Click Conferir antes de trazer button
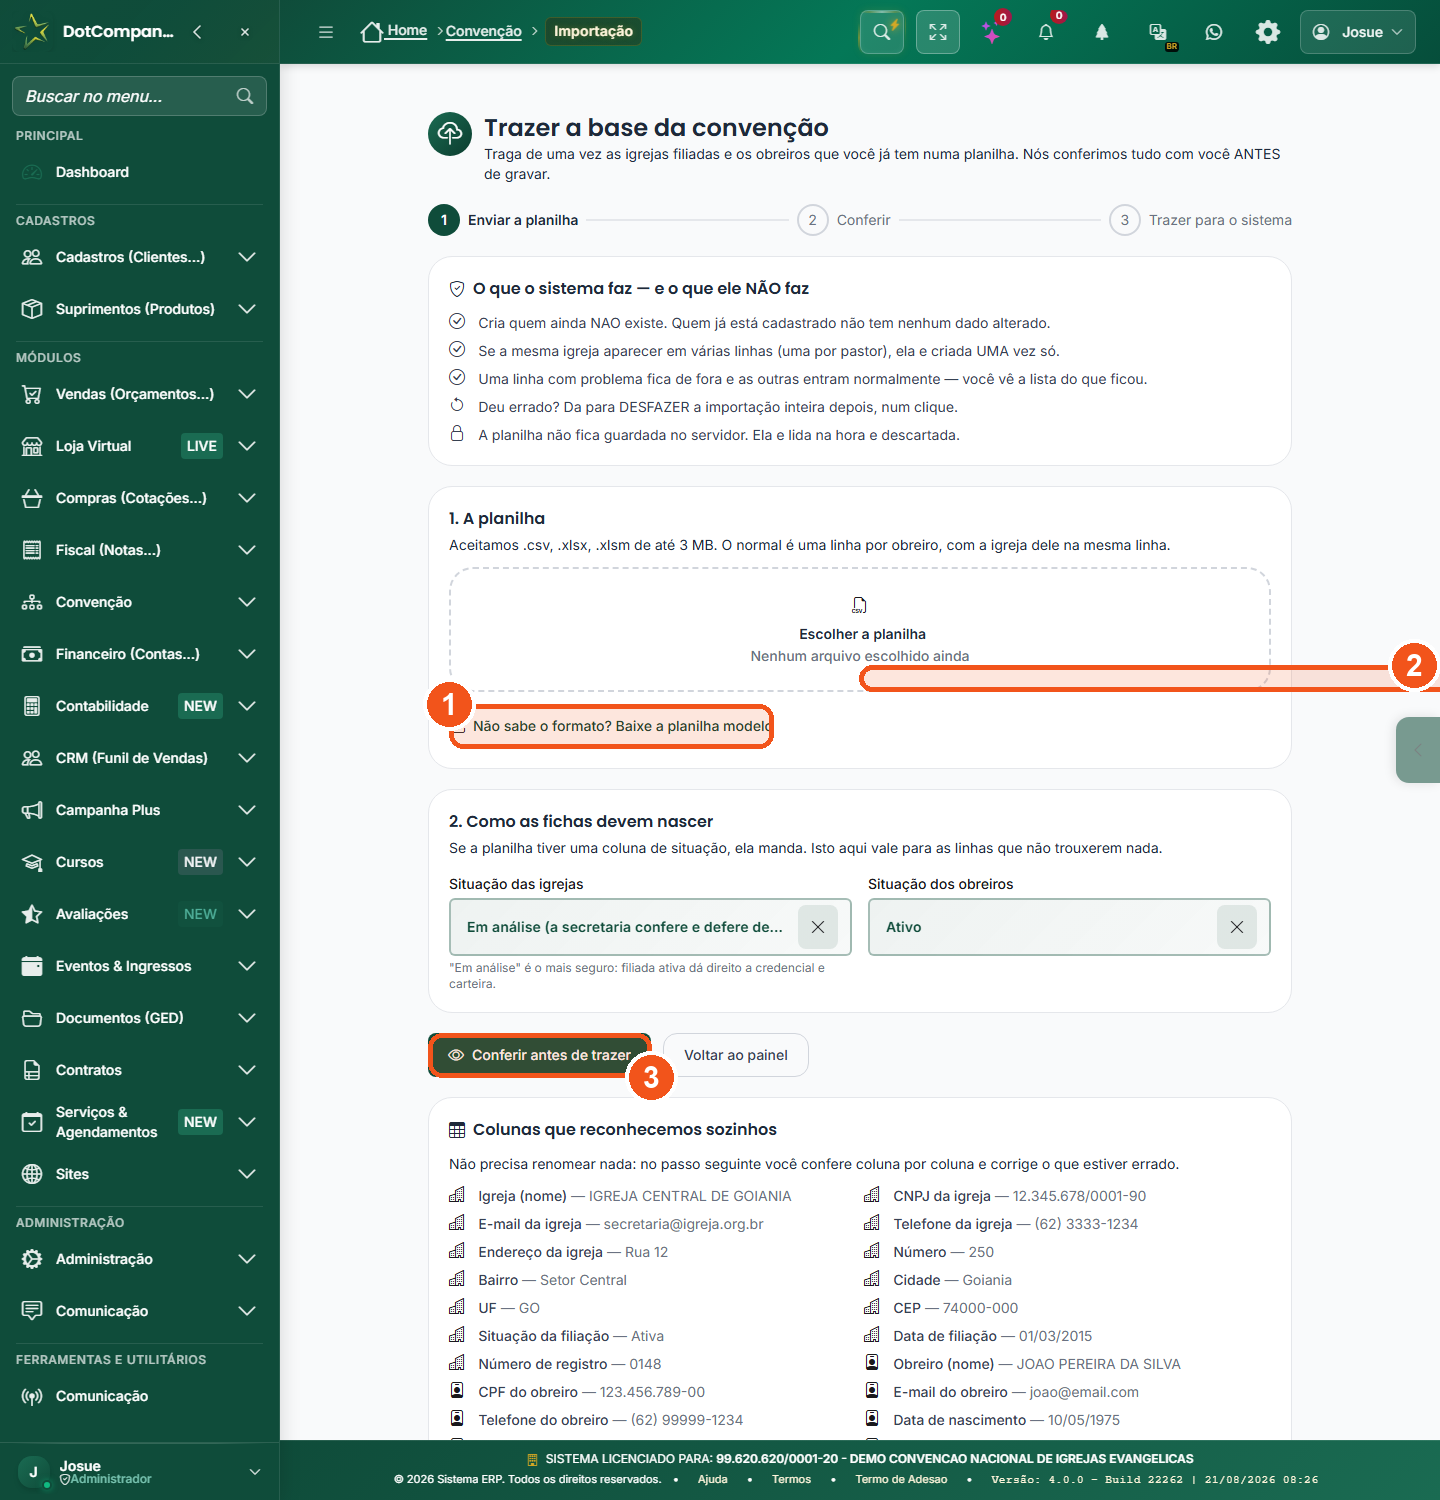The image size is (1440, 1500). coord(540,1055)
